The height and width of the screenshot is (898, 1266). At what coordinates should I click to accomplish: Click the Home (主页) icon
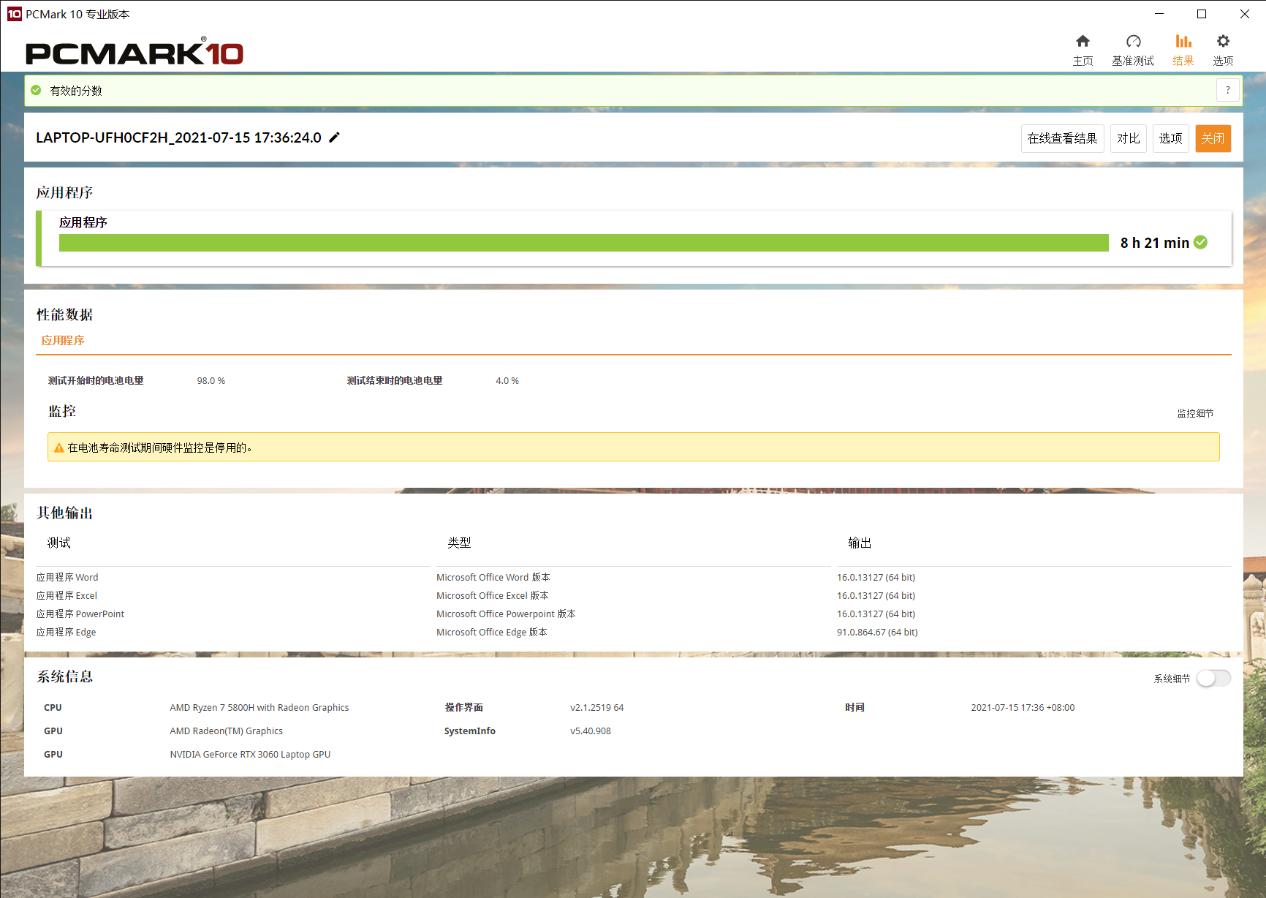(1082, 42)
